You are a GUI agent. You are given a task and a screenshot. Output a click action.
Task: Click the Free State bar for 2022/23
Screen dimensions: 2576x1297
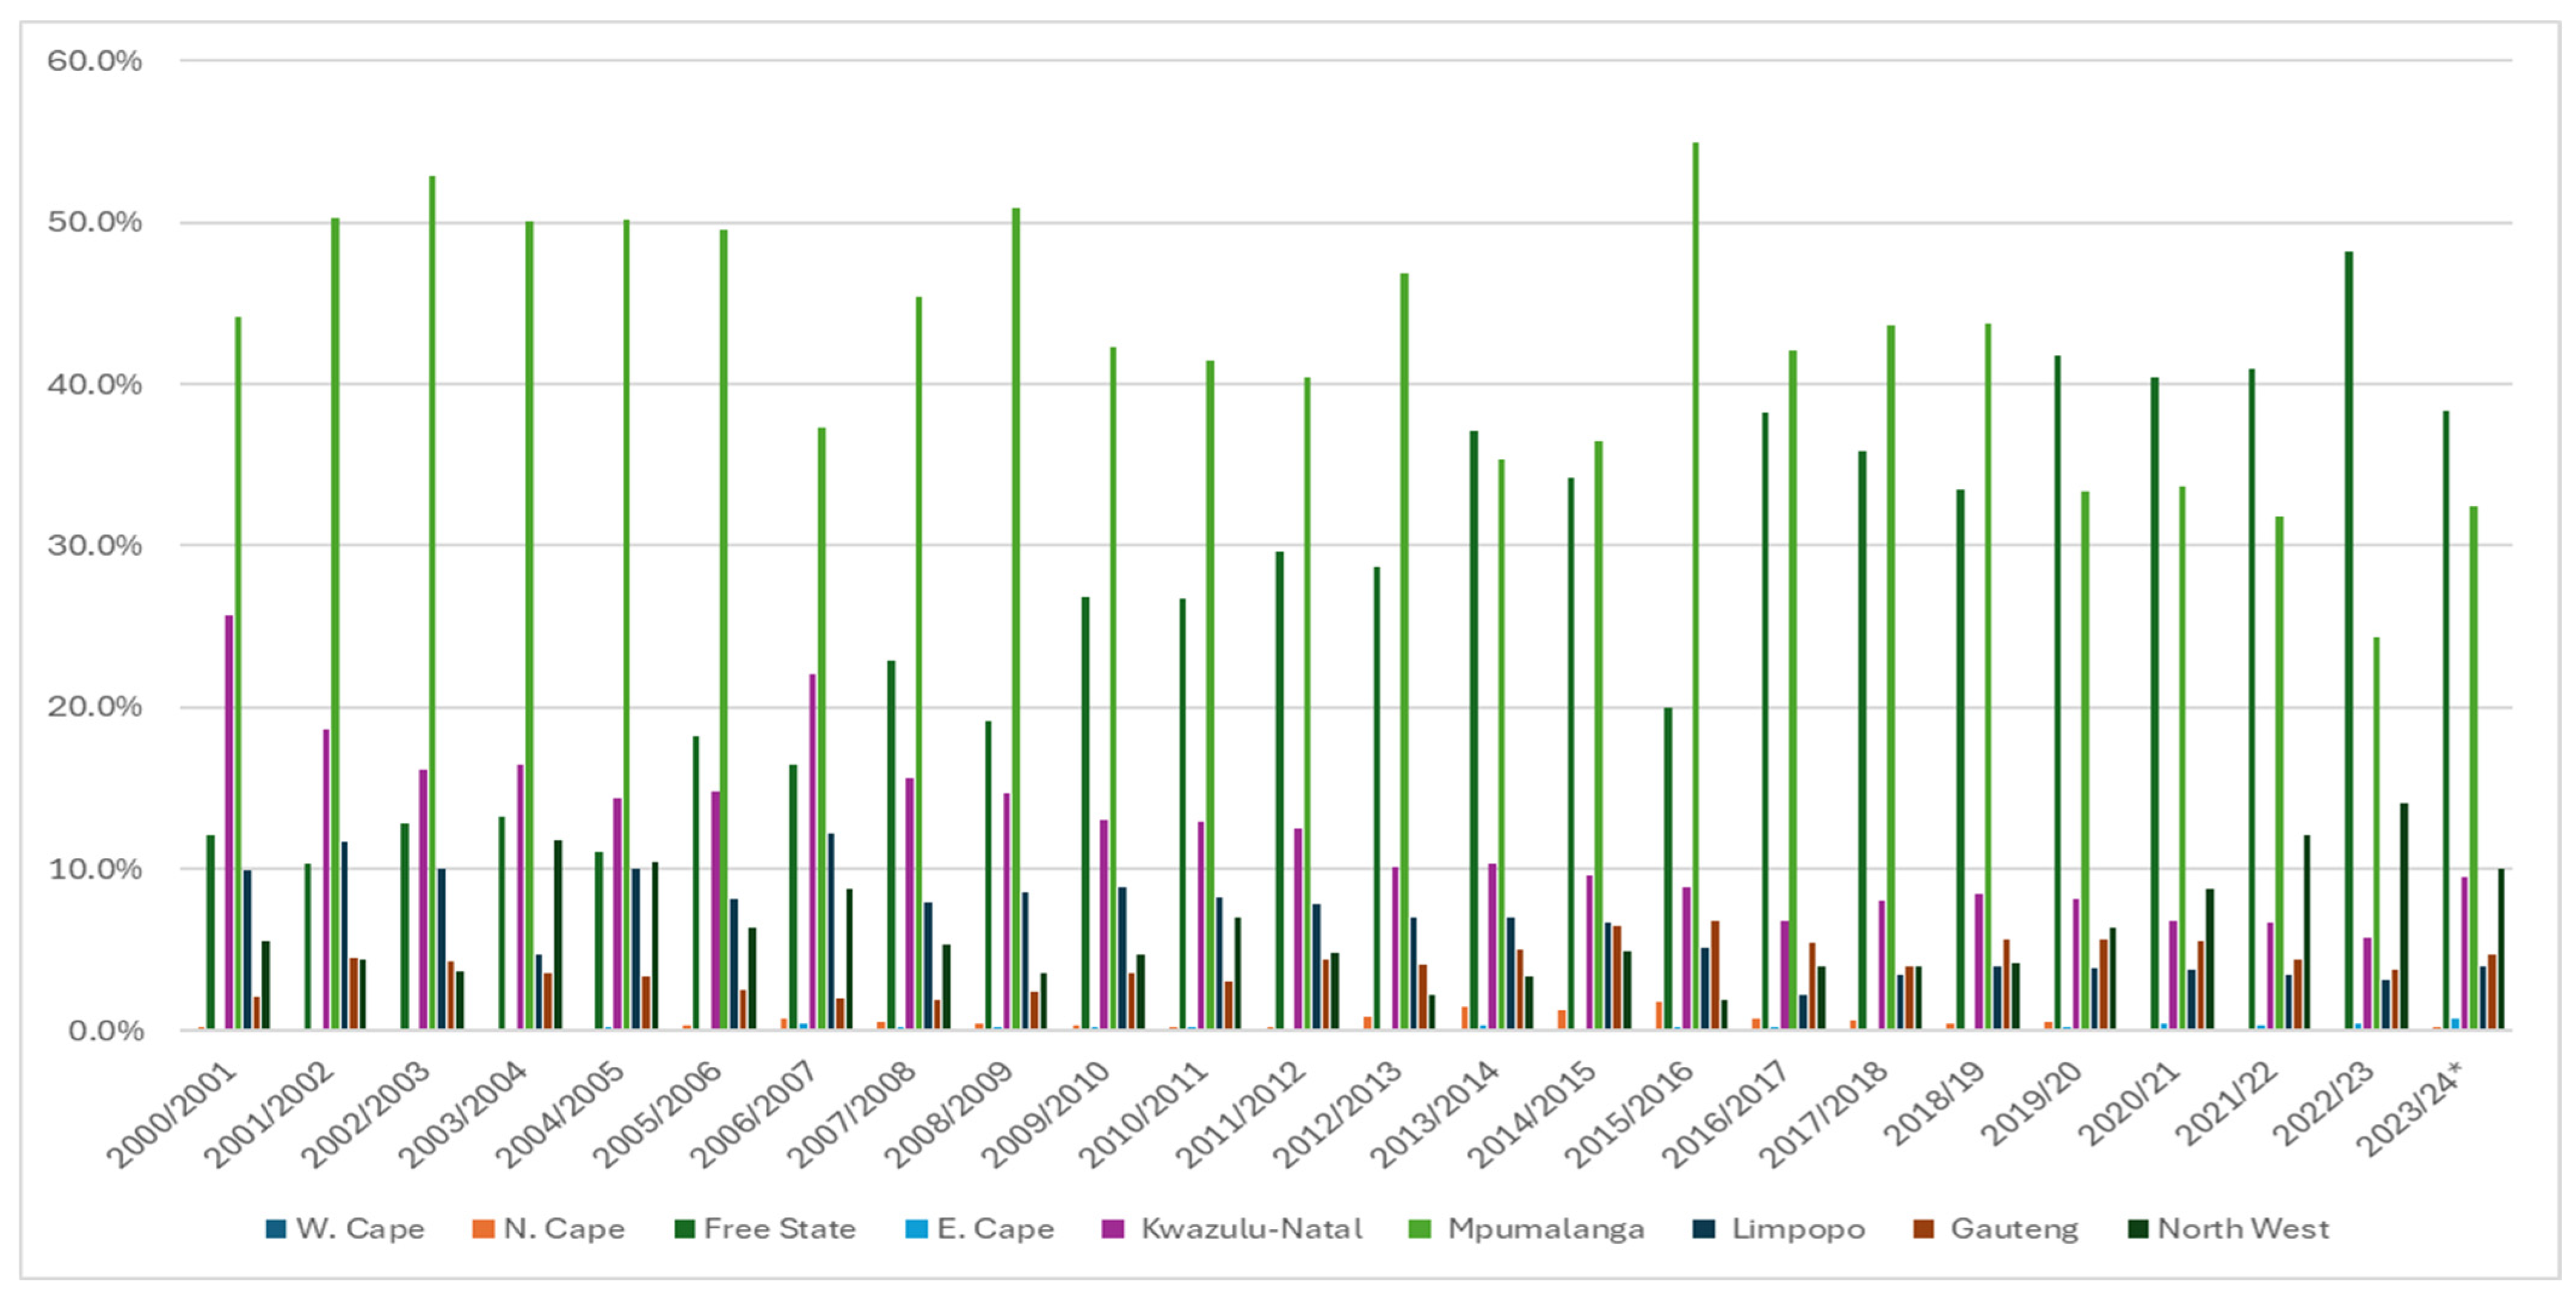tap(2349, 640)
